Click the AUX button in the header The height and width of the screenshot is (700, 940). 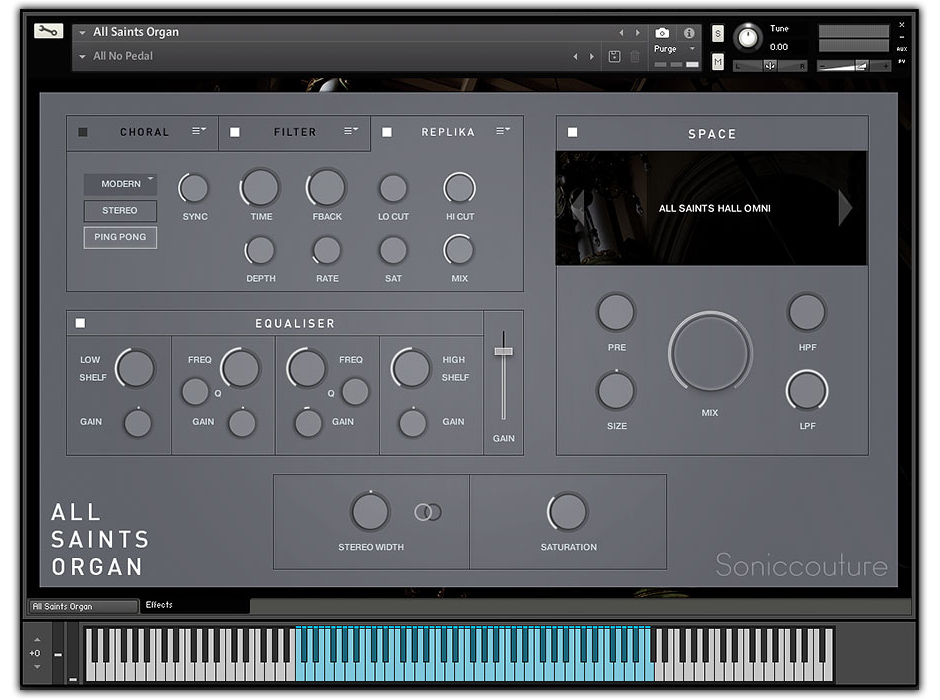click(902, 49)
